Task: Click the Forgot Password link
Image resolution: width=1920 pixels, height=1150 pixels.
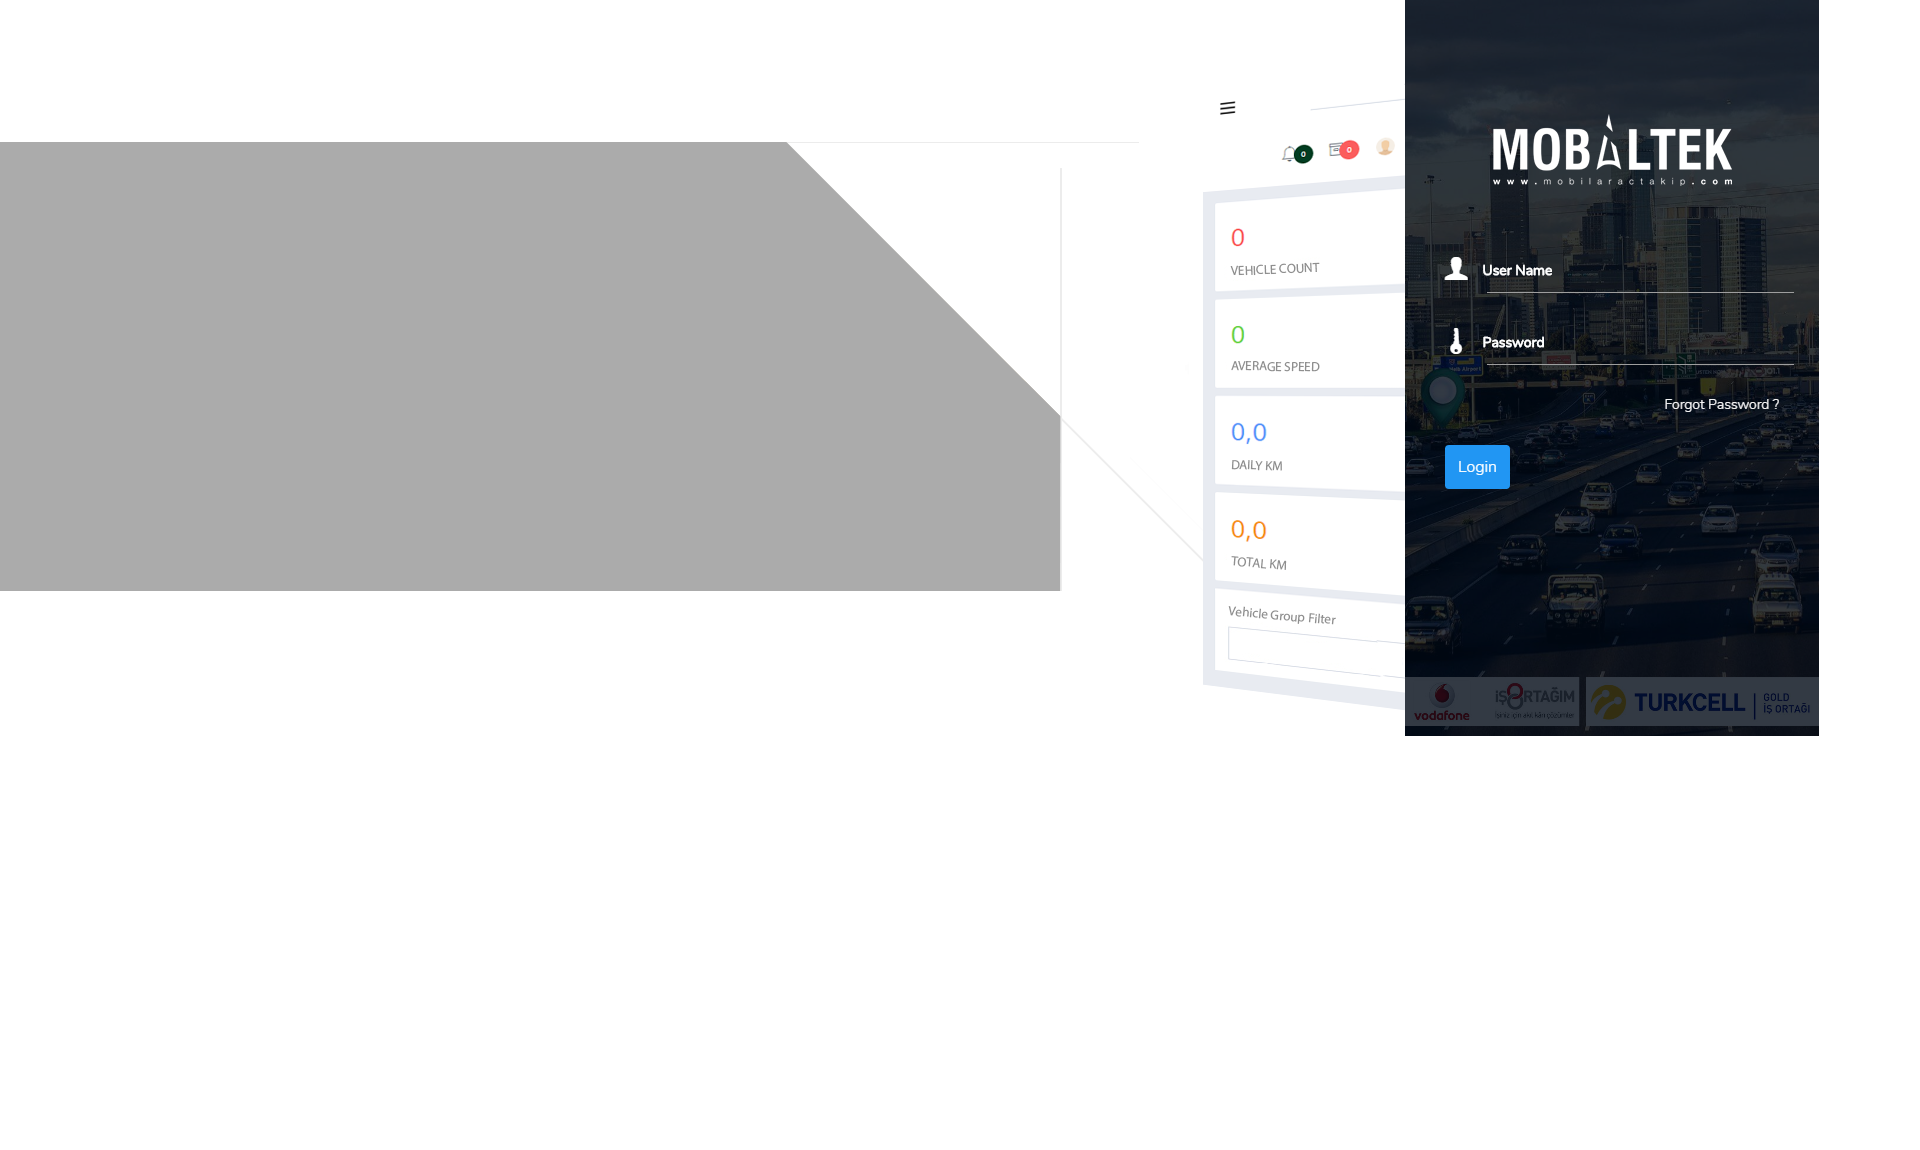Action: click(x=1722, y=404)
